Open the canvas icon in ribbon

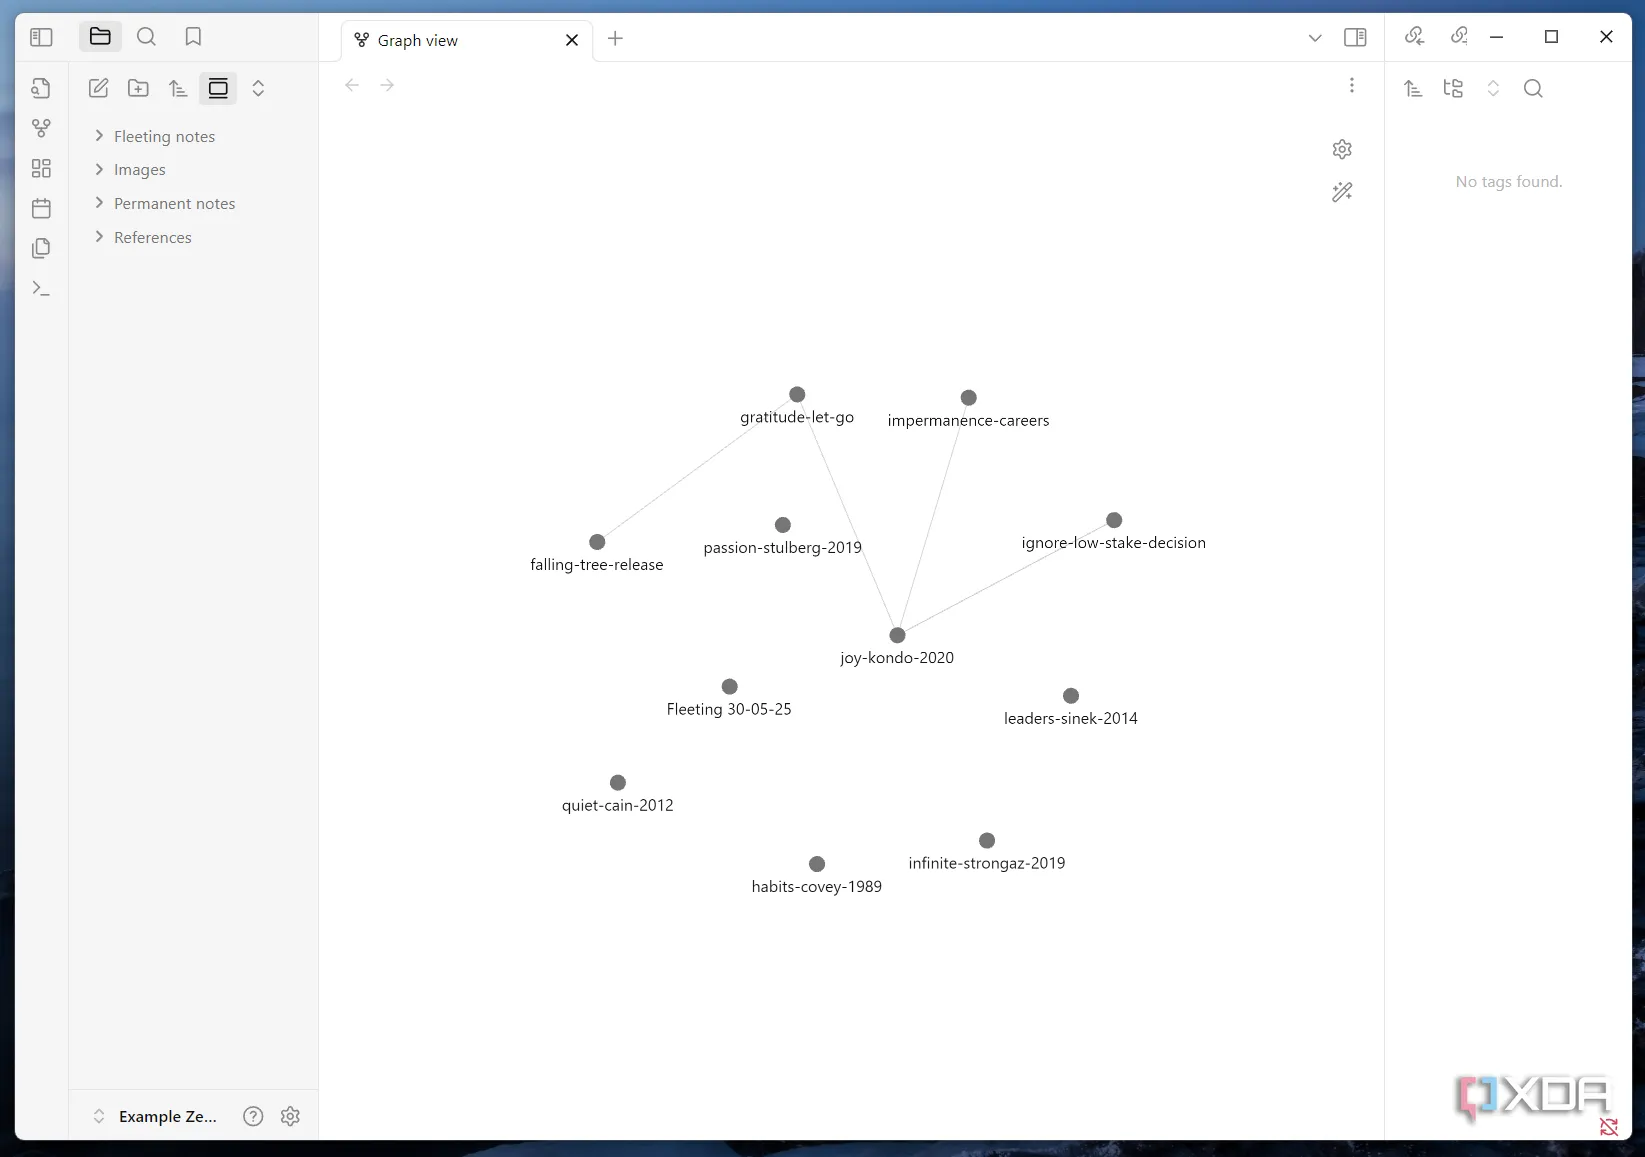click(41, 168)
